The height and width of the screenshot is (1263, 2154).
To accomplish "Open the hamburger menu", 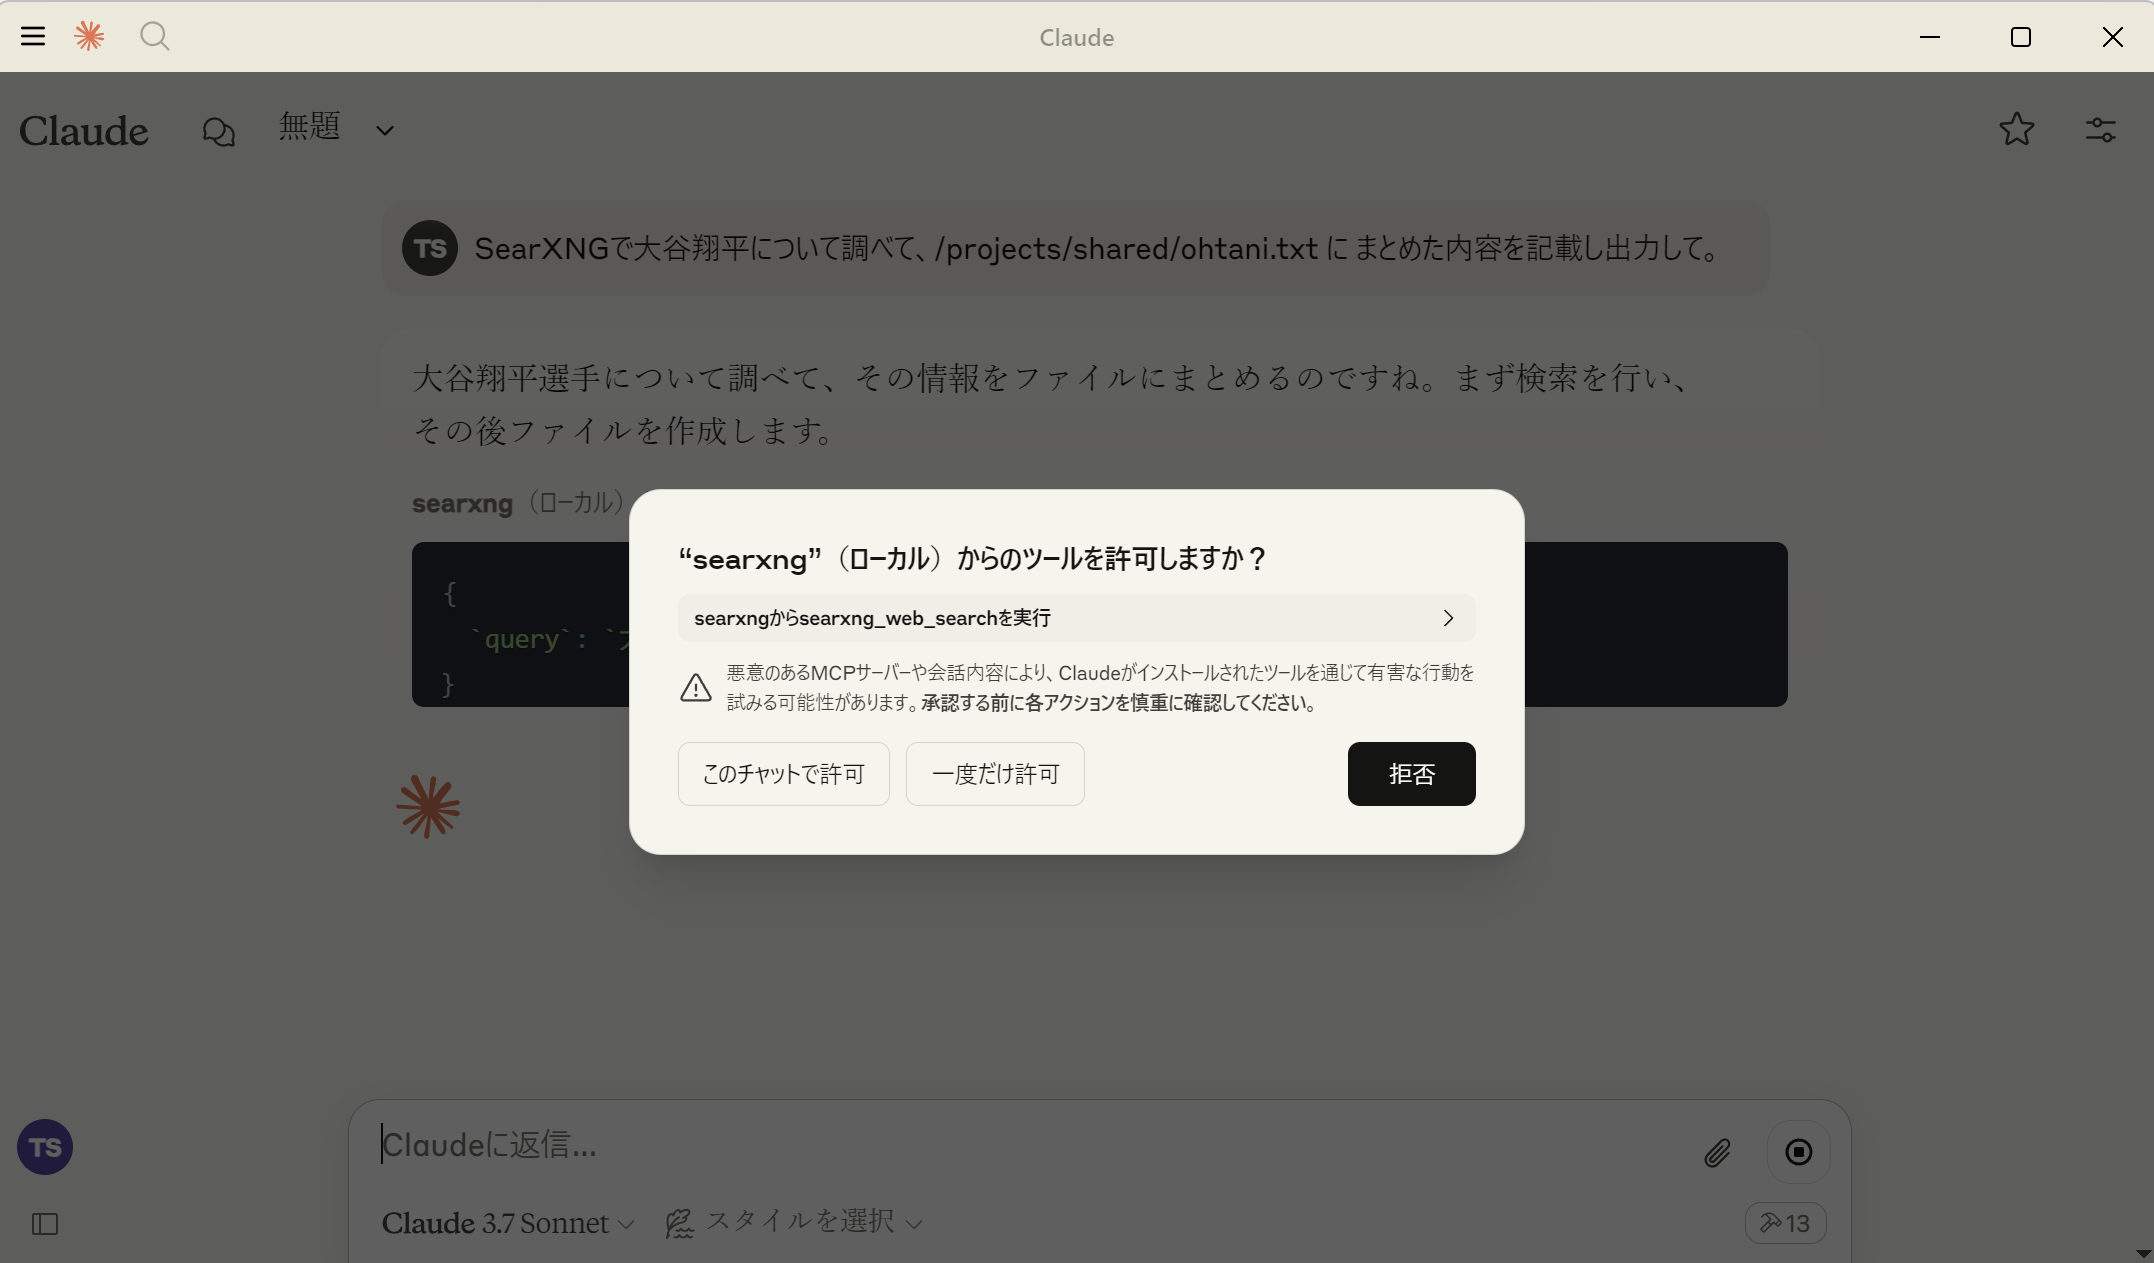I will [x=33, y=37].
